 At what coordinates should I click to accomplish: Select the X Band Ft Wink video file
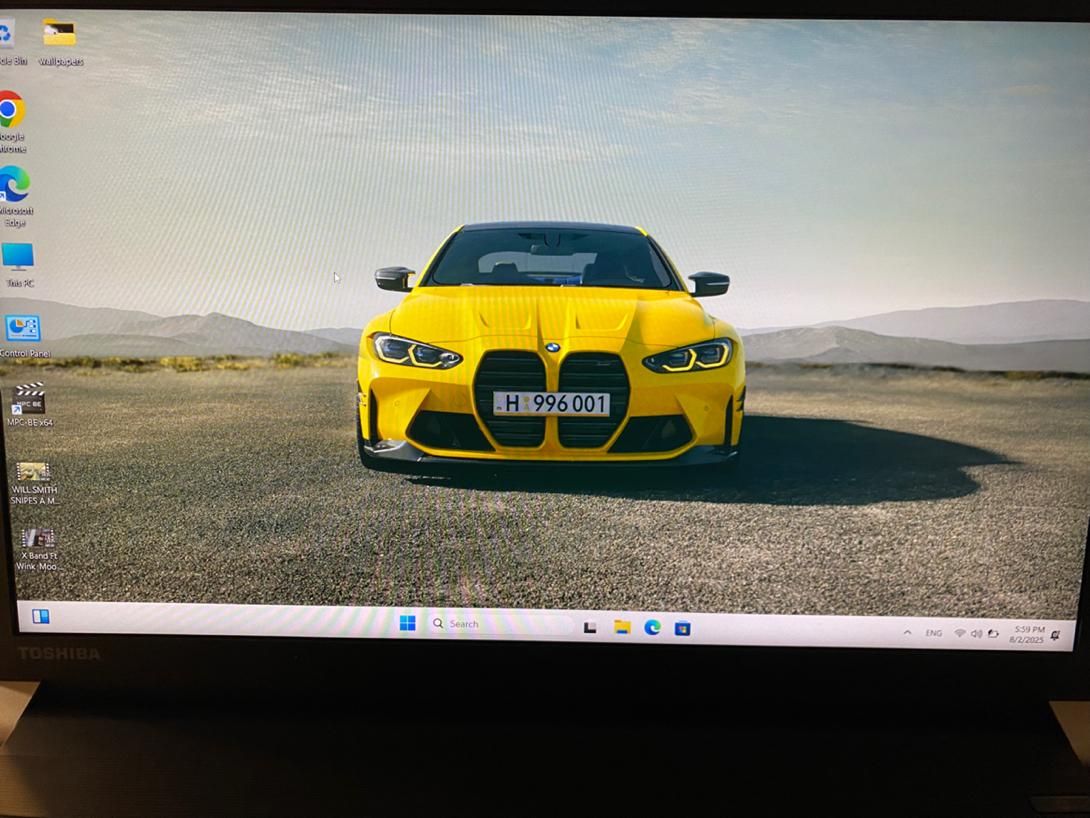click(37, 549)
